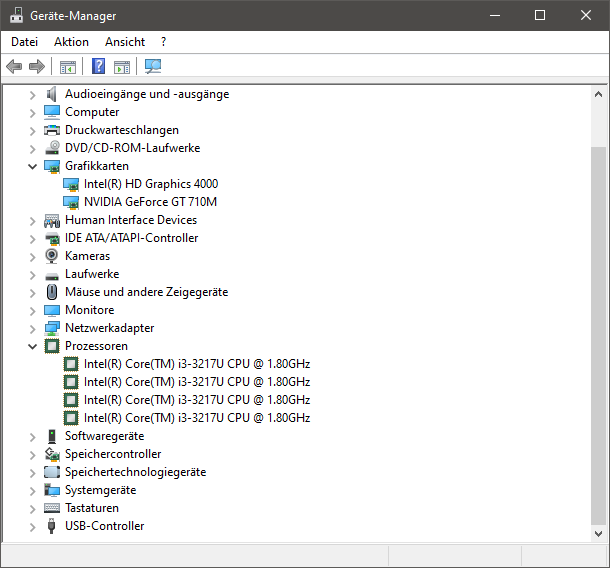The height and width of the screenshot is (568, 610).
Task: Open the Geräte-Manager title bar icon
Action: point(16,15)
